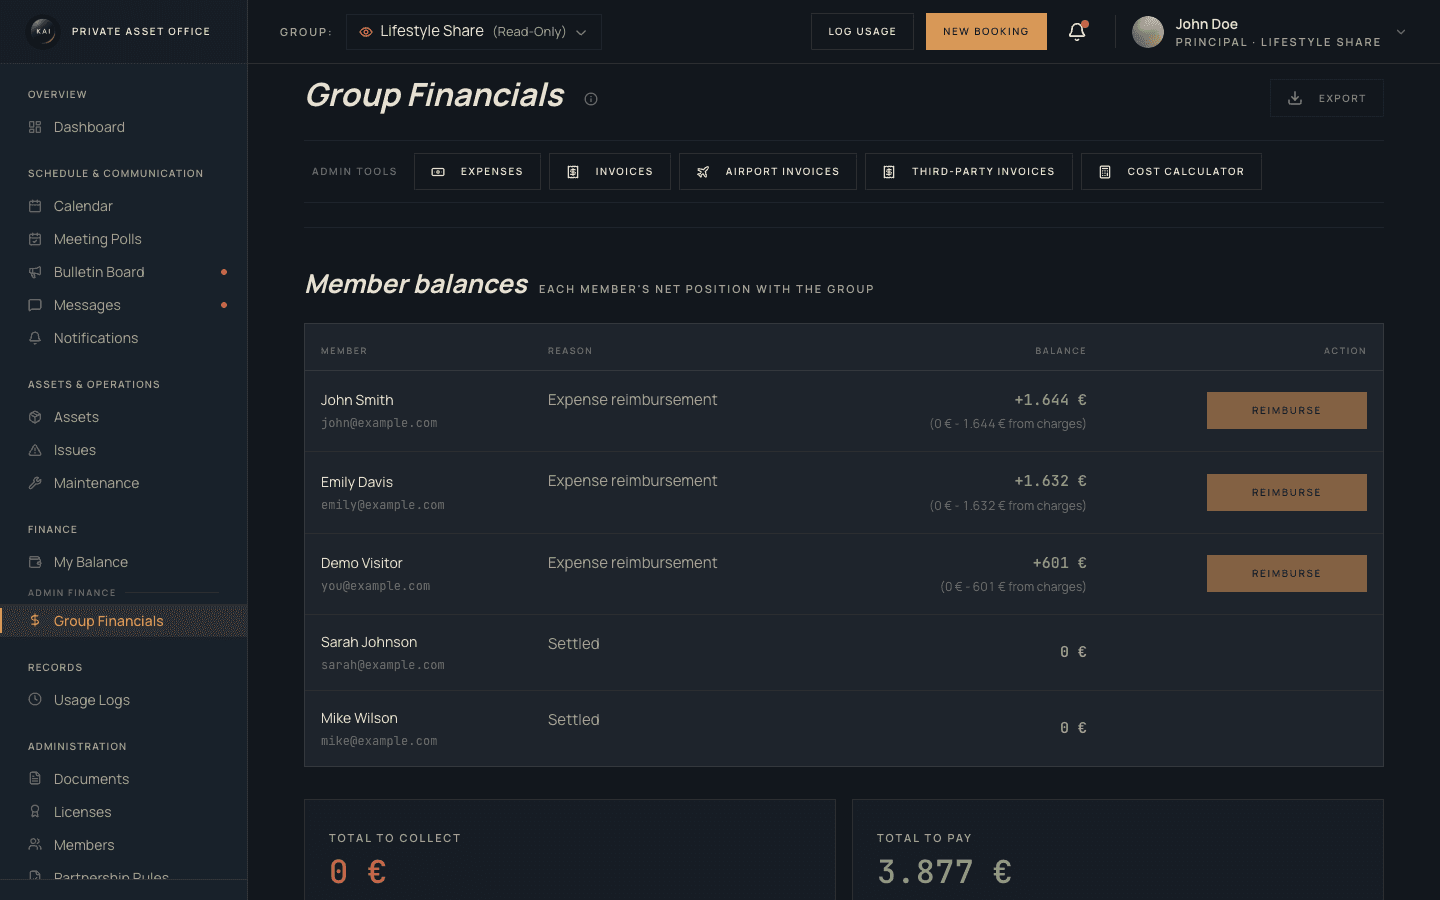Click the New Booking button
This screenshot has width=1440, height=900.
click(x=986, y=32)
